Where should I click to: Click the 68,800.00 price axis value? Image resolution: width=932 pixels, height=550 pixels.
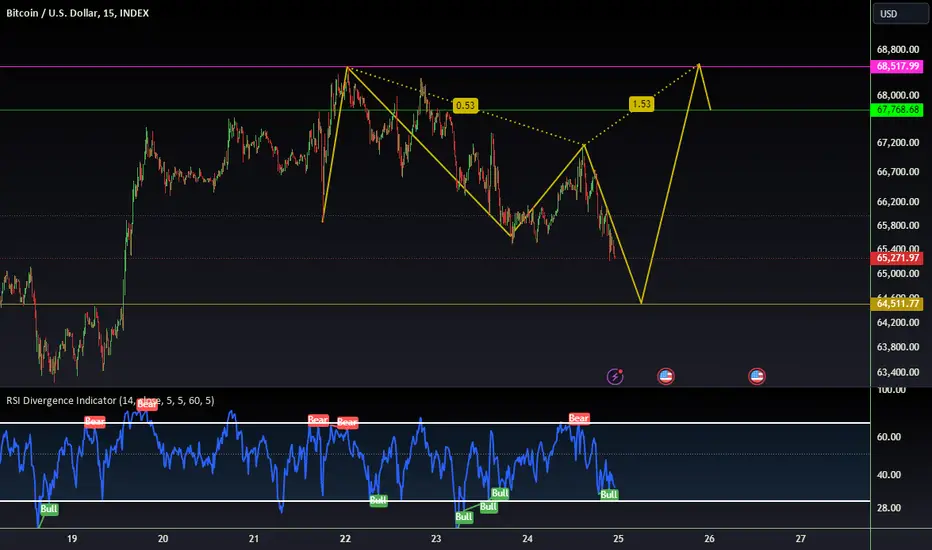898,50
